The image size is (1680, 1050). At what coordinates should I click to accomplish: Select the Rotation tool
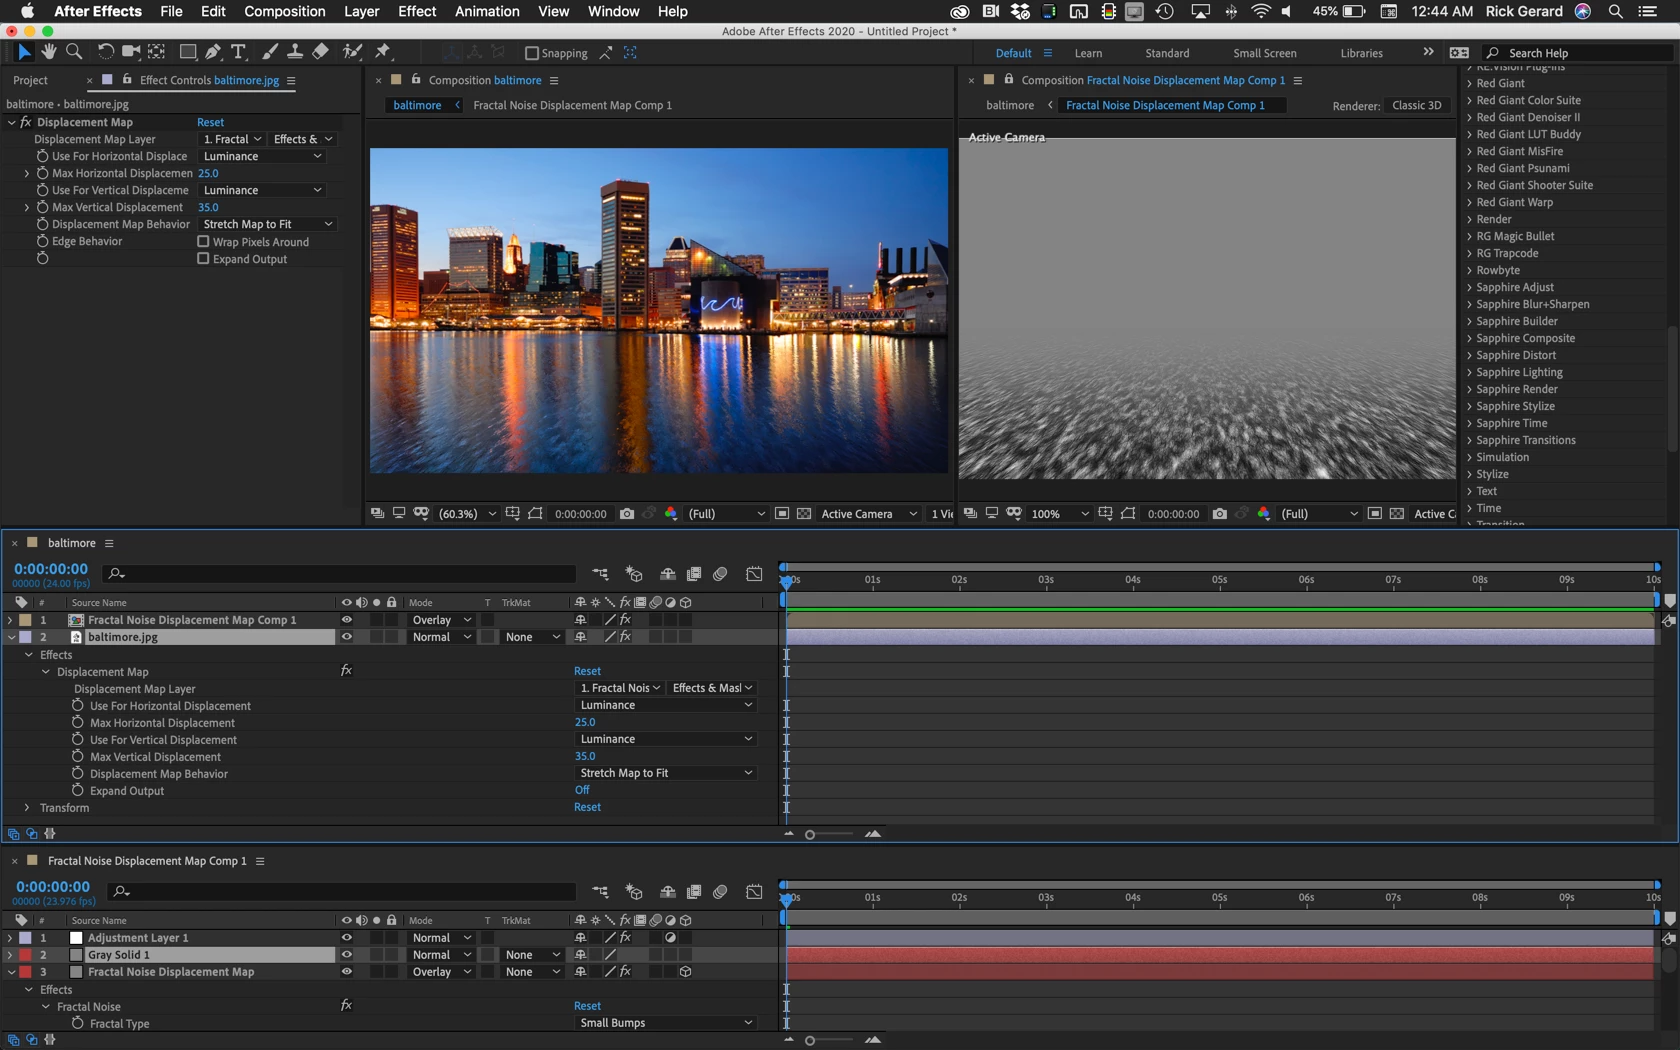(105, 52)
